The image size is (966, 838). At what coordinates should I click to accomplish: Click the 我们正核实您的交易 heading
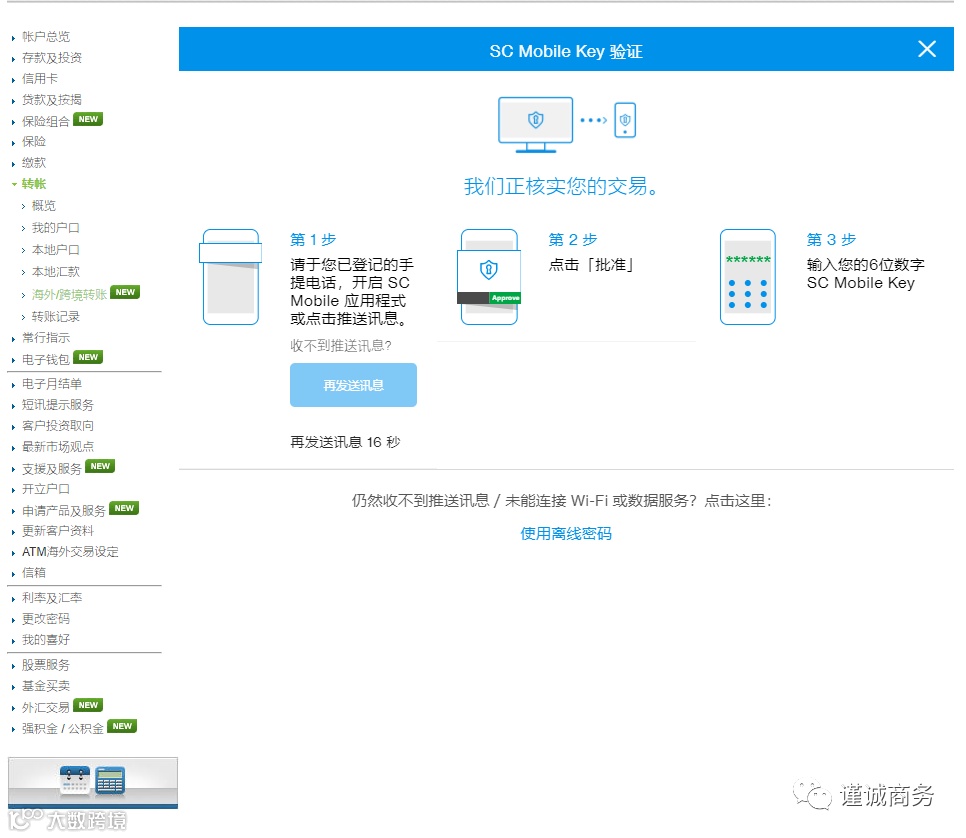click(x=561, y=186)
